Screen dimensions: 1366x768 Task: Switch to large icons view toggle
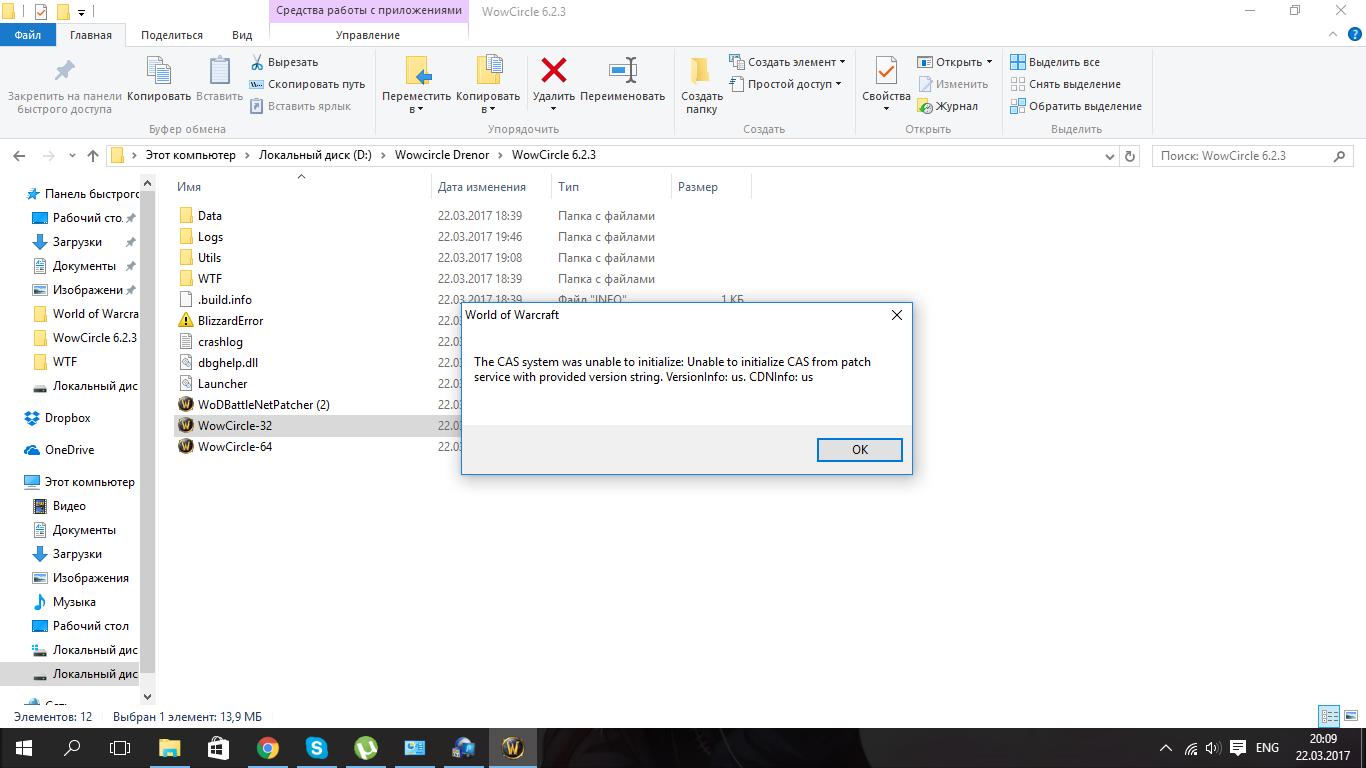pos(1347,716)
